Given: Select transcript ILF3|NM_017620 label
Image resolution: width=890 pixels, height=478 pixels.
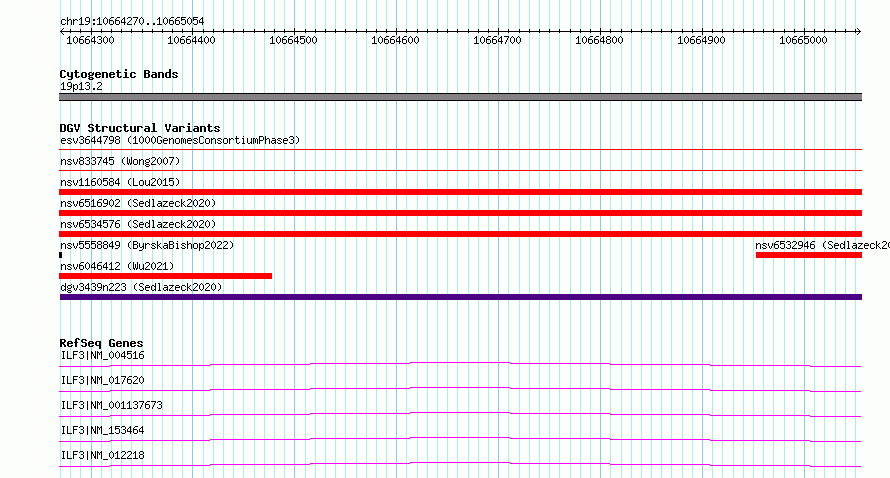Looking at the screenshot, I should (x=102, y=380).
